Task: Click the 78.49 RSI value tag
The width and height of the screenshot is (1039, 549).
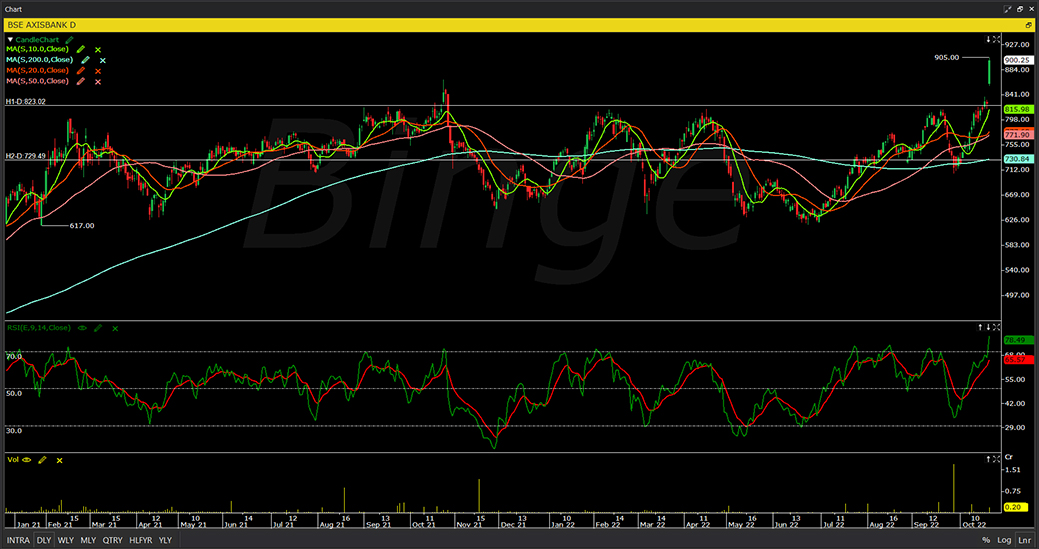Action: pyautogui.click(x=1018, y=340)
